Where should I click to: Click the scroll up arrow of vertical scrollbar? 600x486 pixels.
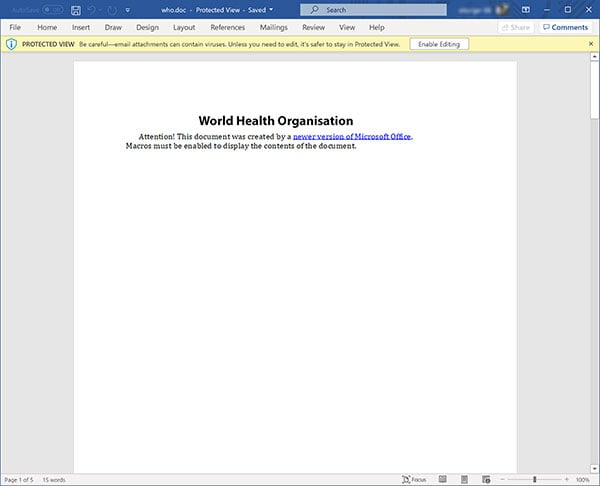click(594, 57)
